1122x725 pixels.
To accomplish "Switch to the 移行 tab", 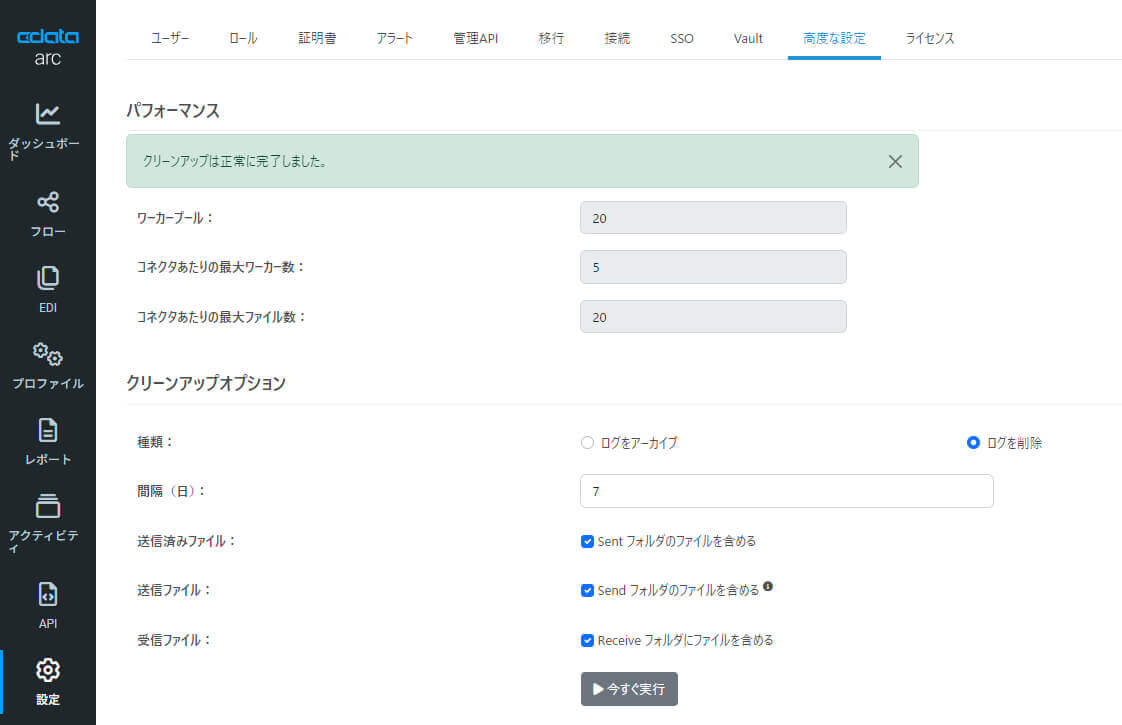I will (x=551, y=38).
